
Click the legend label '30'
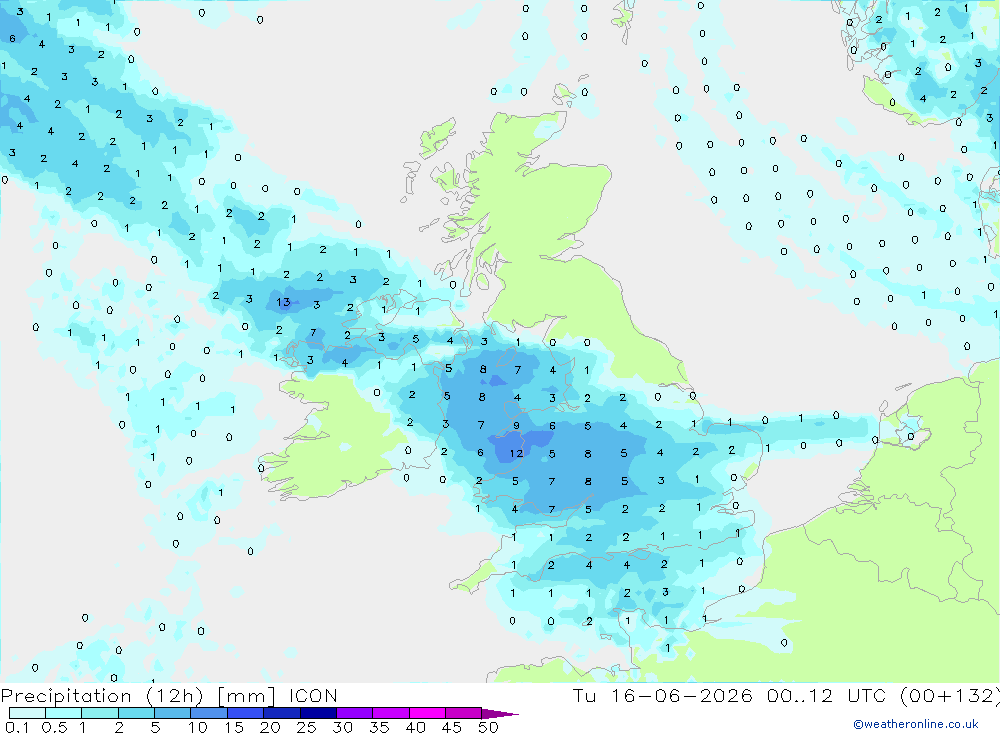pyautogui.click(x=342, y=727)
